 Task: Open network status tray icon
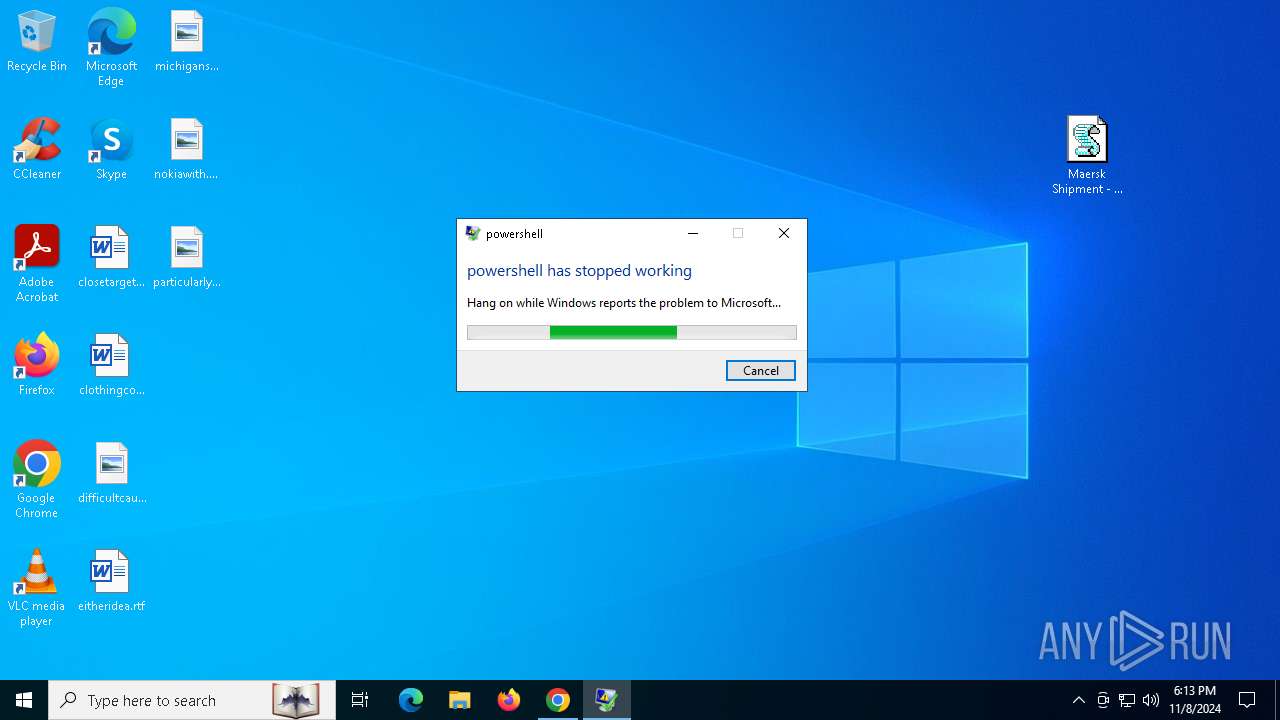1127,700
